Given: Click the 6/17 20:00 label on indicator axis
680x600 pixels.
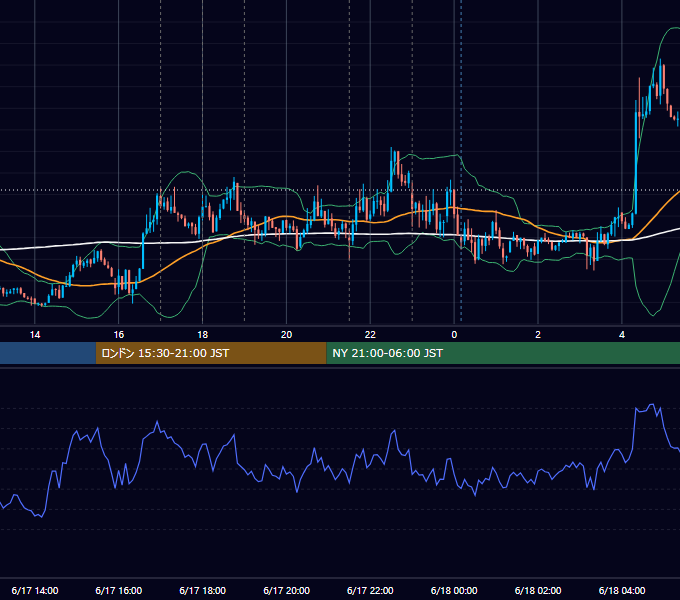Looking at the screenshot, I should tap(286, 590).
